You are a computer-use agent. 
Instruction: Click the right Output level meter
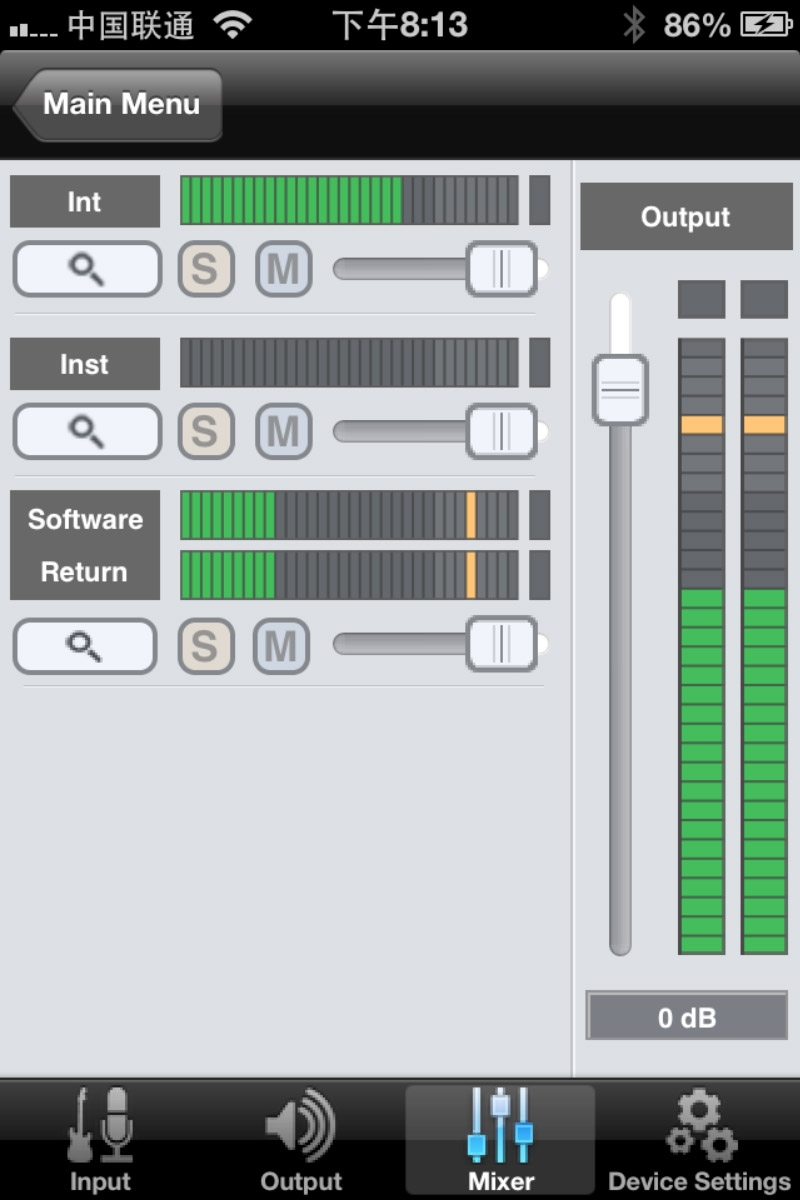coord(764,646)
